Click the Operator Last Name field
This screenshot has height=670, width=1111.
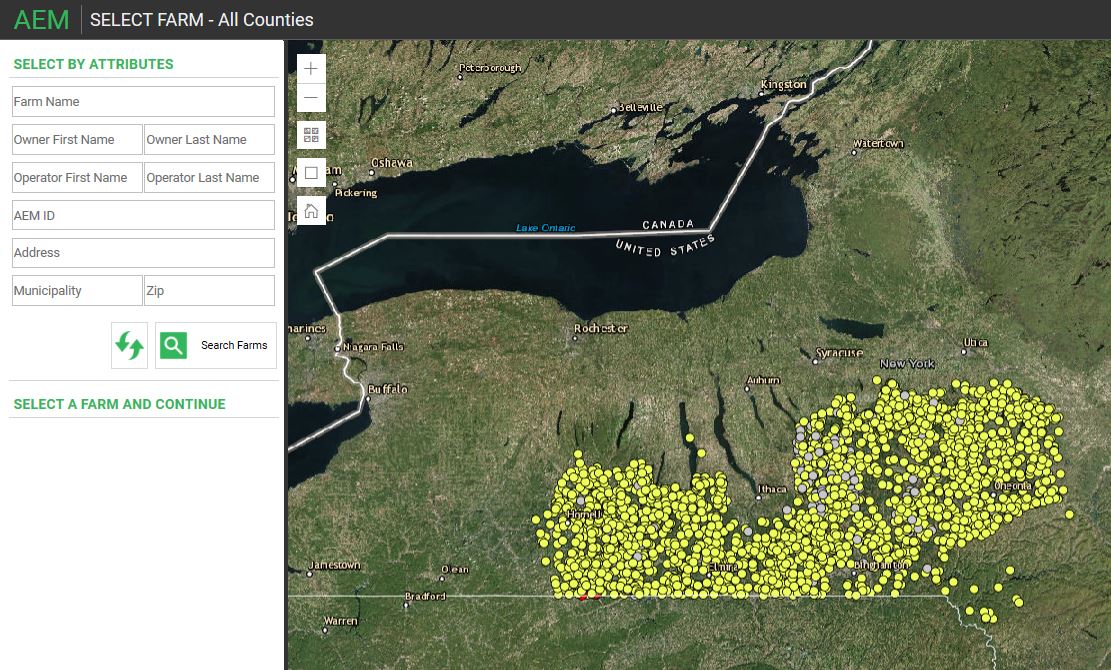208,177
